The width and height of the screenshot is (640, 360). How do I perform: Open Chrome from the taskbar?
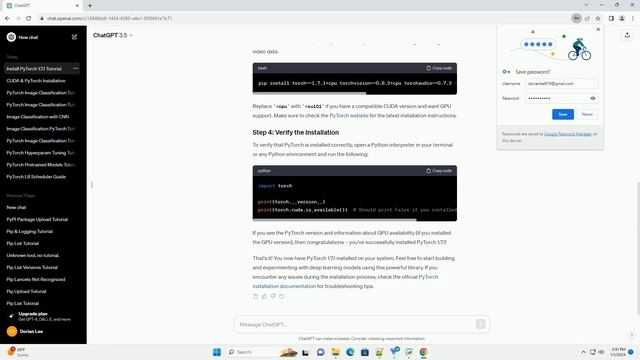coord(424,352)
